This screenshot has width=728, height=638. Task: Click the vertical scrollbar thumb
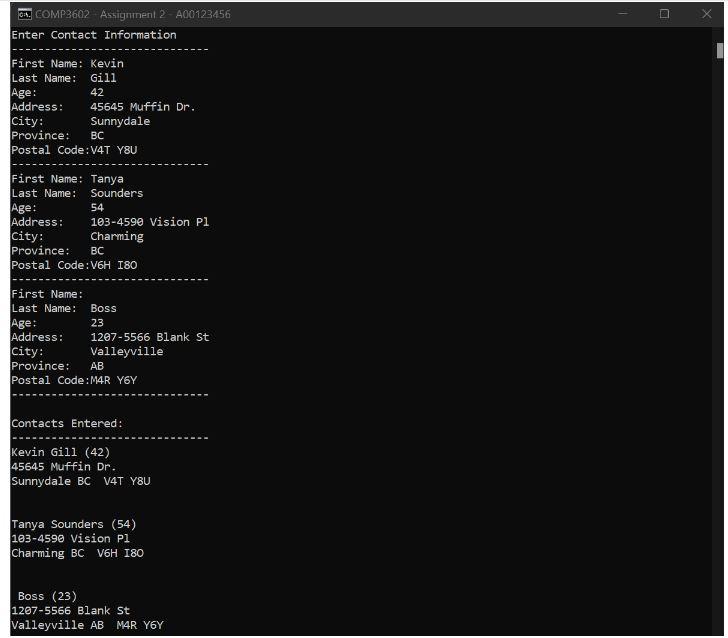[x=719, y=50]
